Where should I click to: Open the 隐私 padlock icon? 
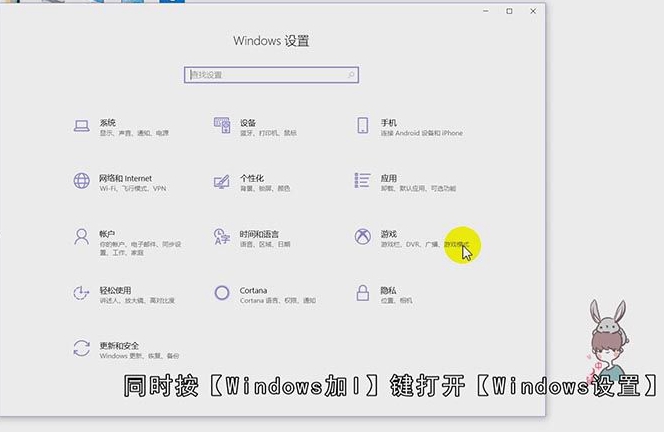click(362, 293)
